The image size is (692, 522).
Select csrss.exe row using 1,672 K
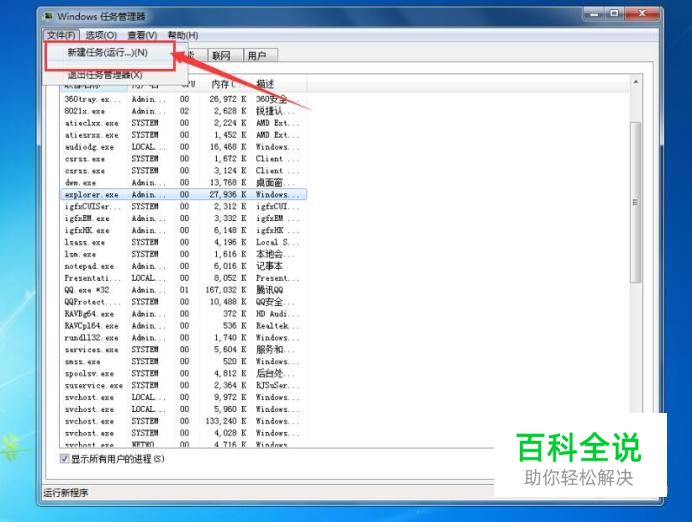point(183,159)
